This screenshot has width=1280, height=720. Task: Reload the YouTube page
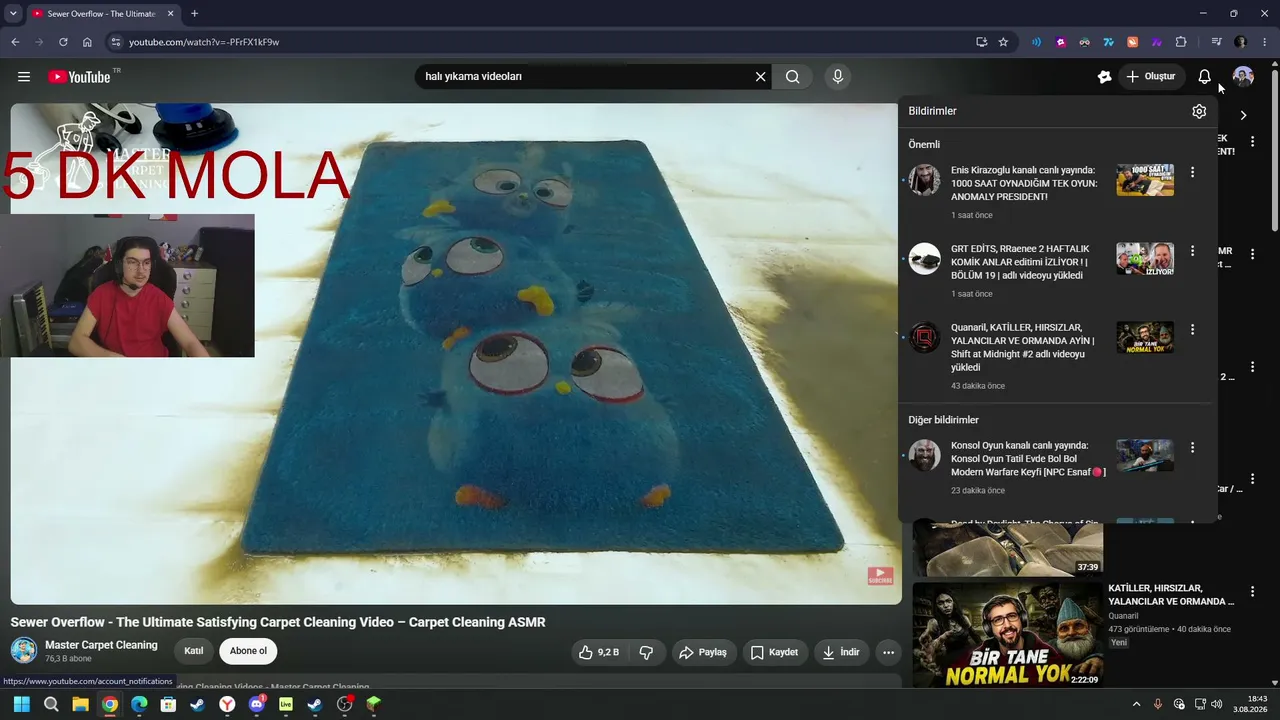(63, 42)
